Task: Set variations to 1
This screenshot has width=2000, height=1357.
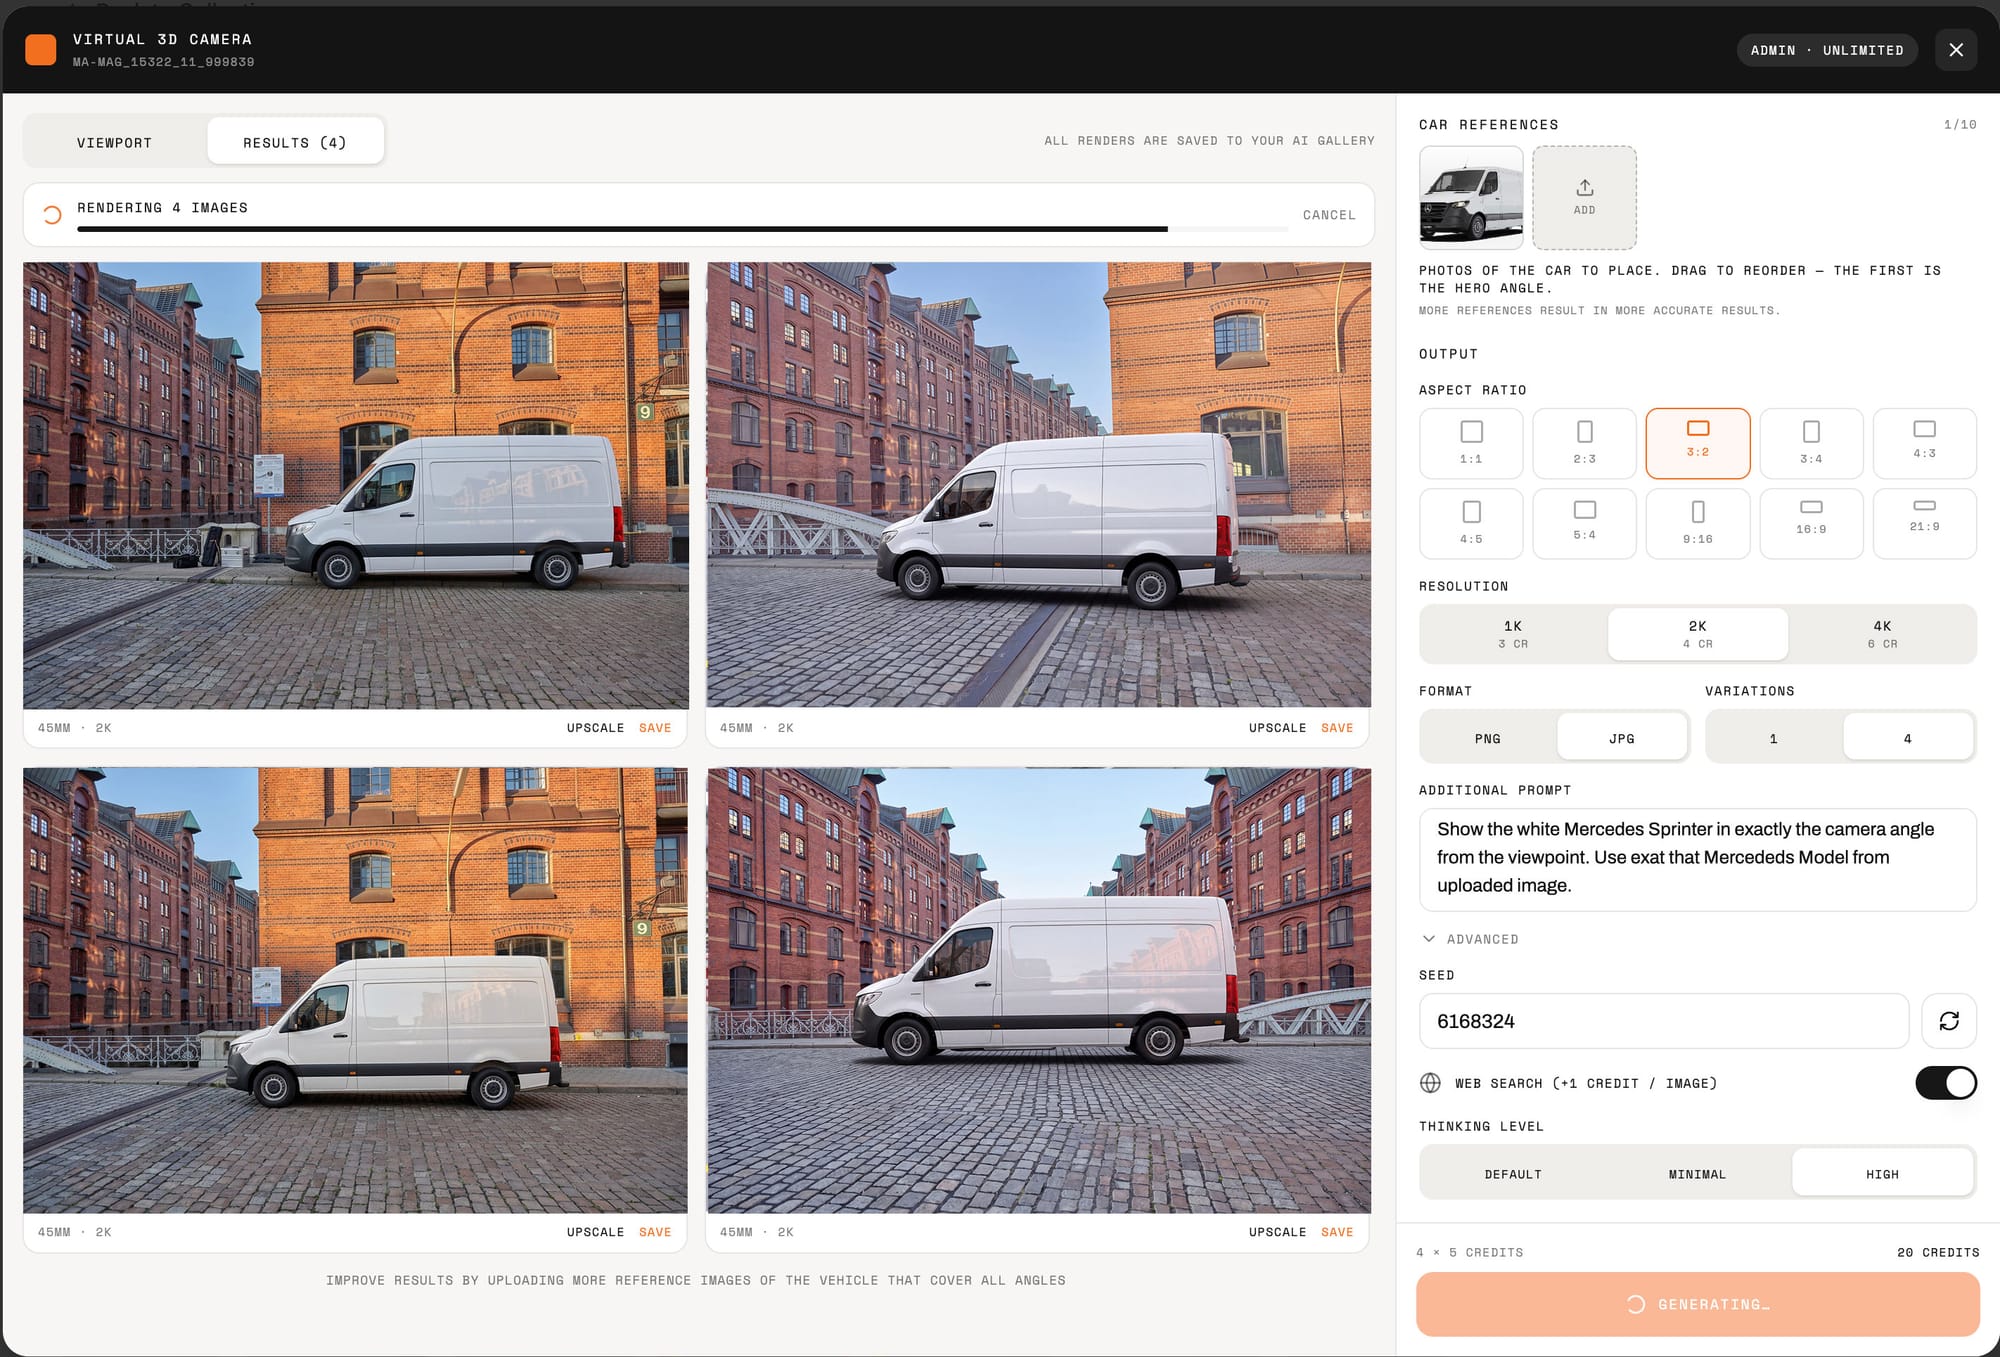Action: (x=1774, y=738)
